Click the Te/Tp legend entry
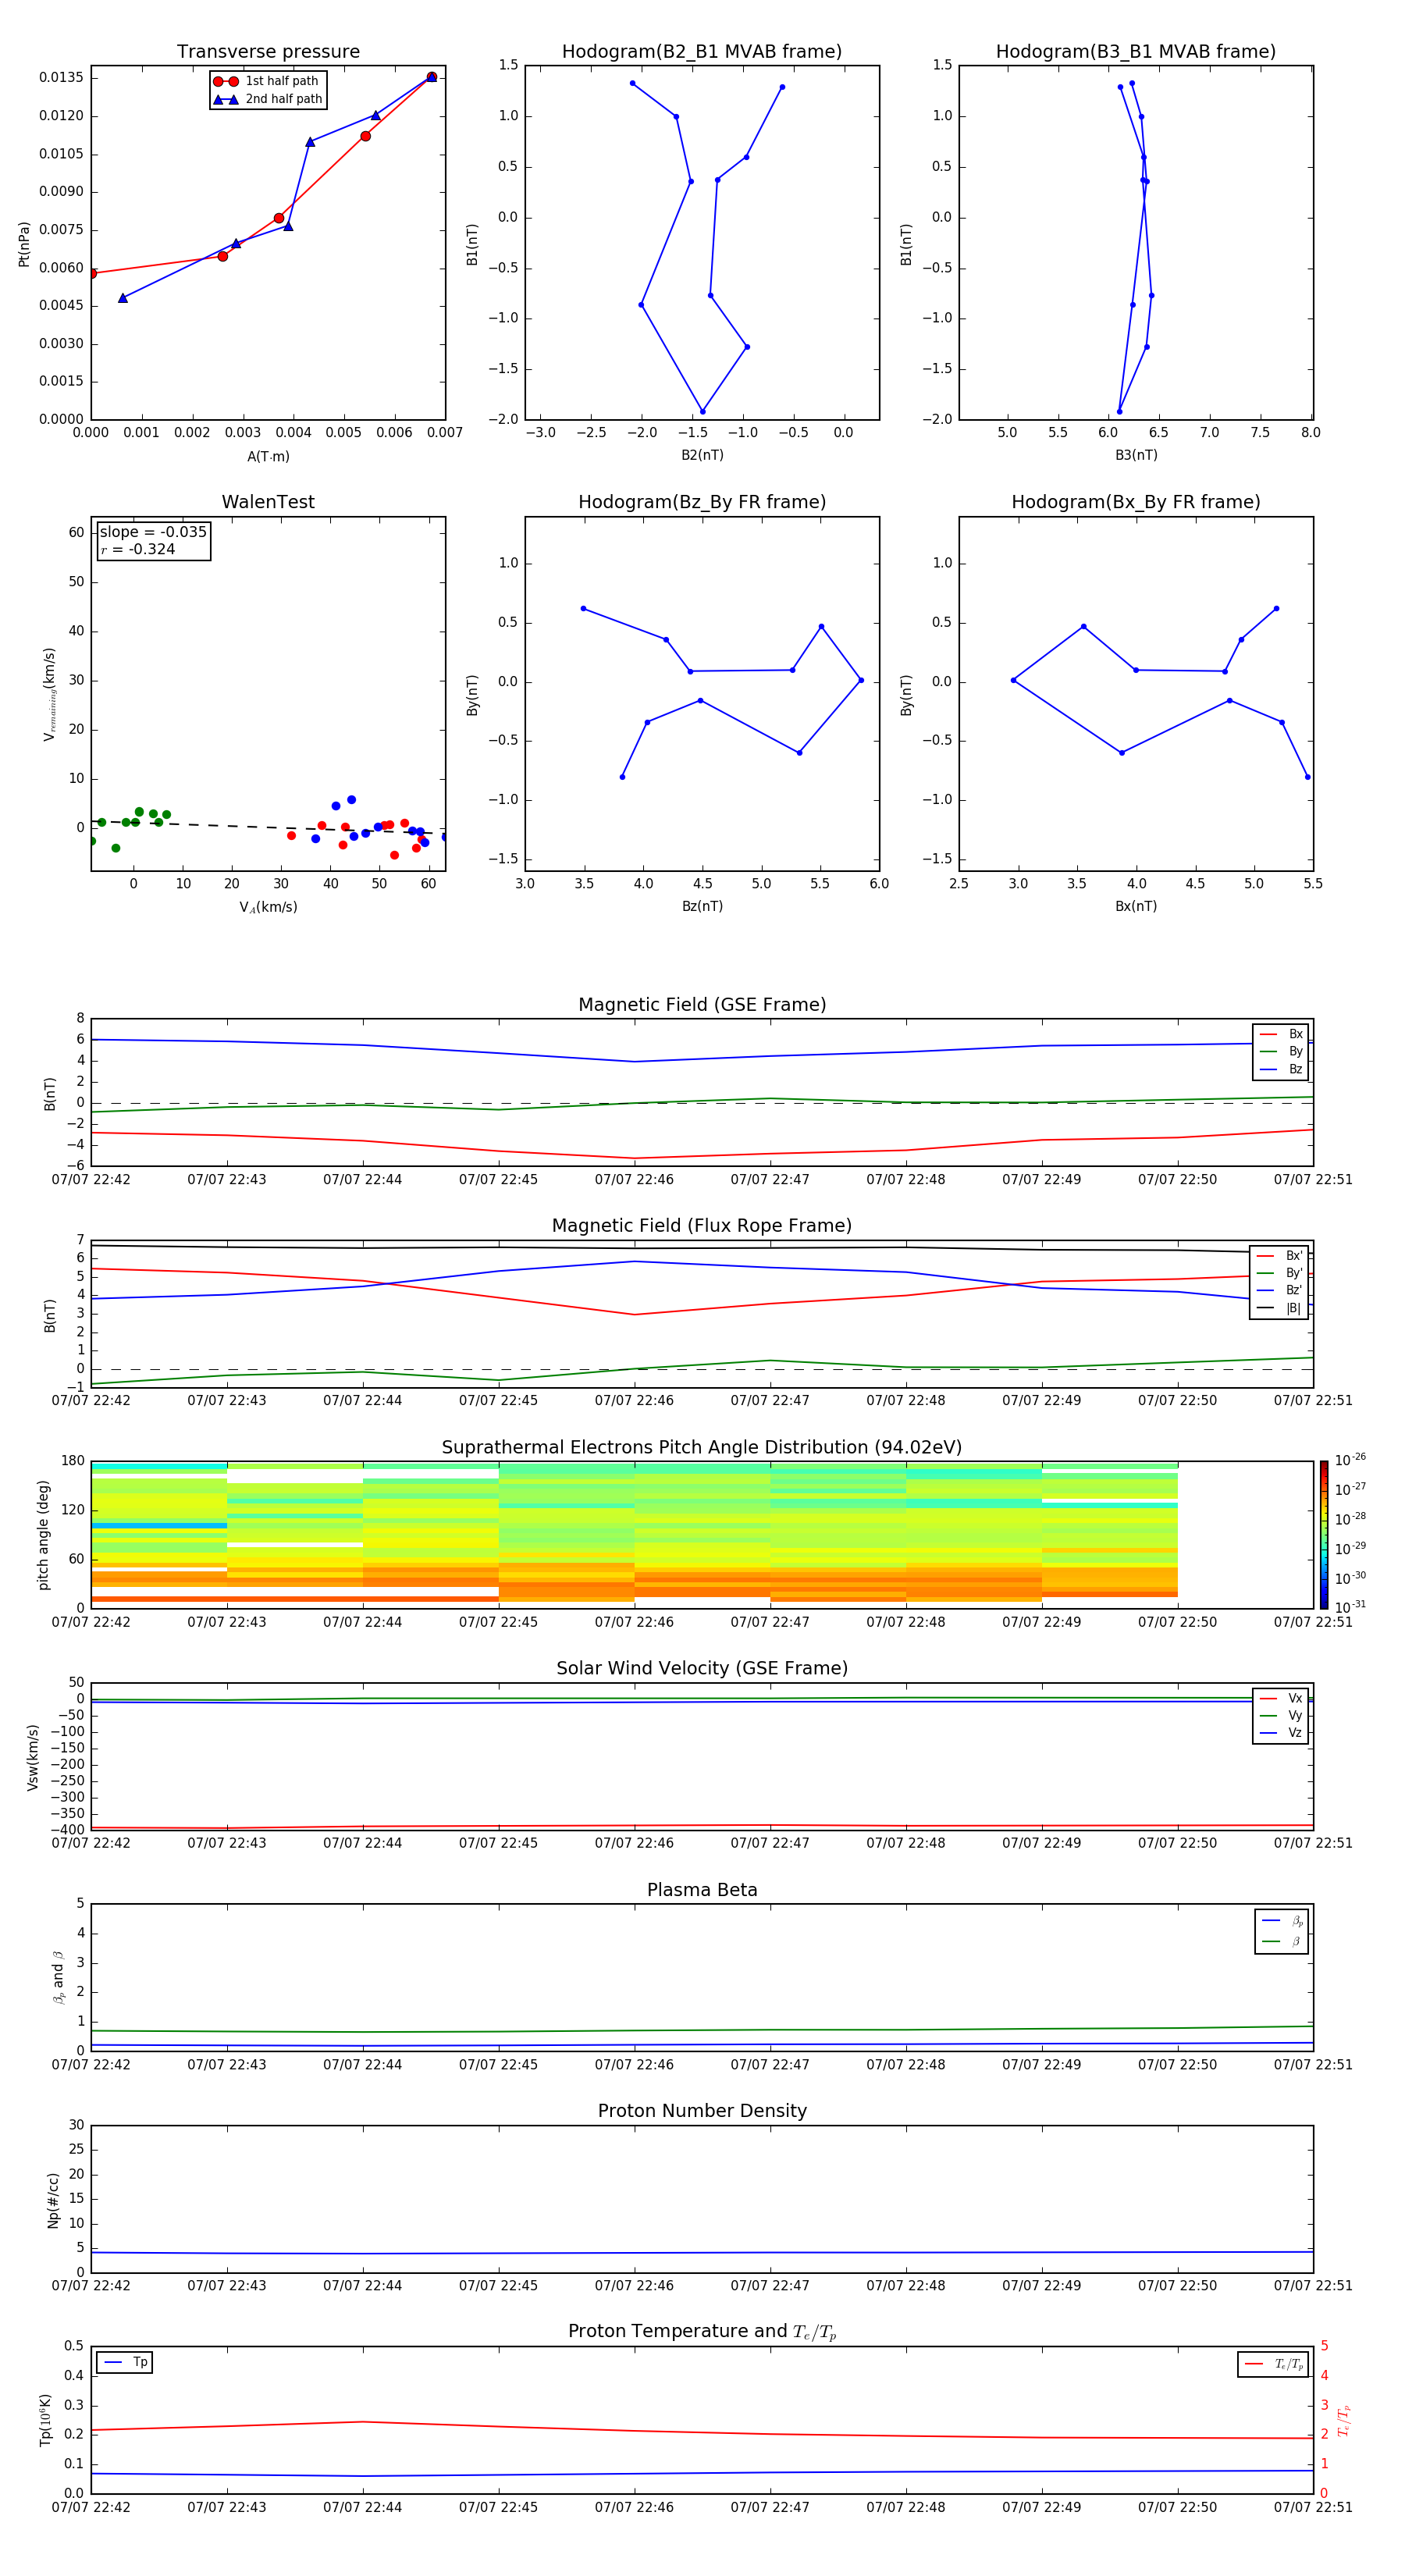The width and height of the screenshot is (1405, 2576). tap(1273, 2364)
